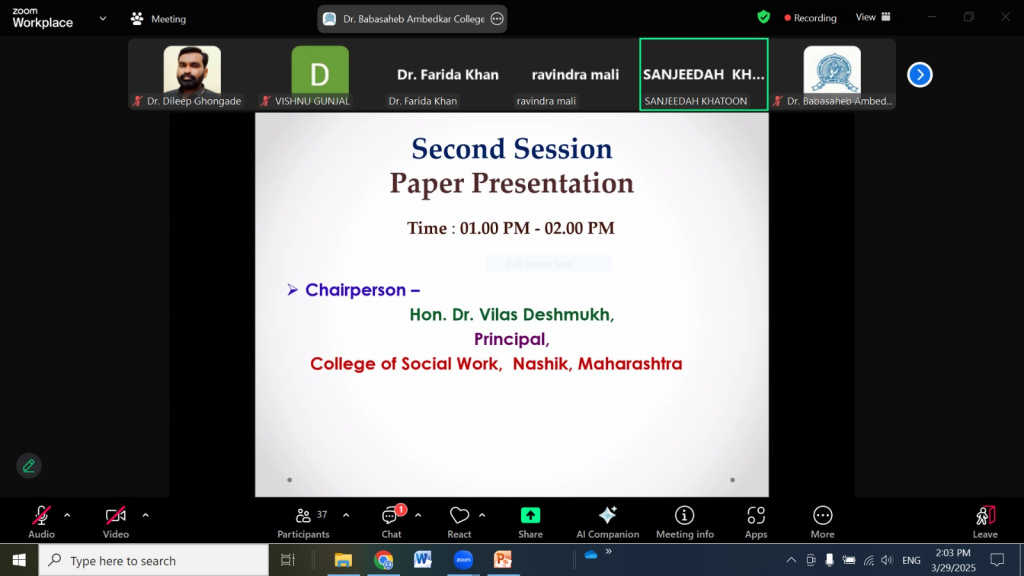Open the Chat panel

pyautogui.click(x=391, y=521)
